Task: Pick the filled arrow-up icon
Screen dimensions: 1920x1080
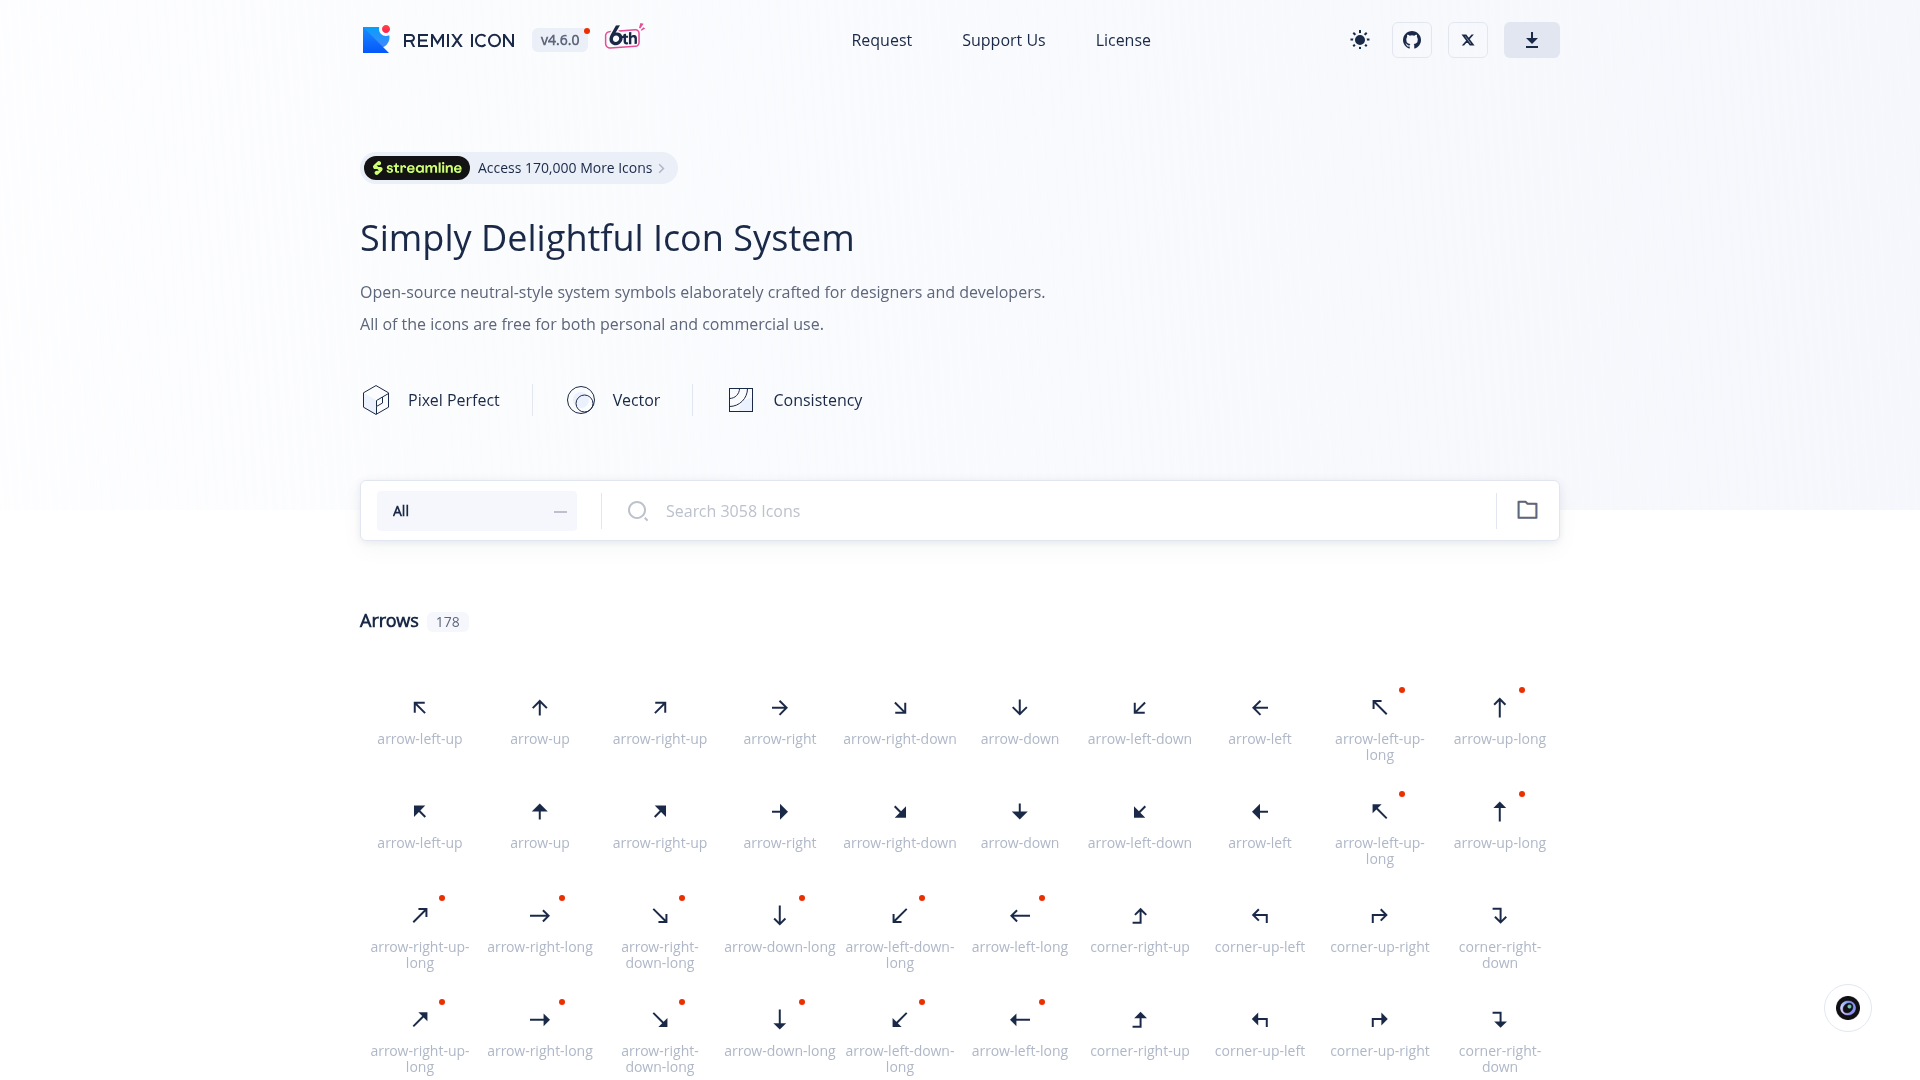Action: pos(540,812)
